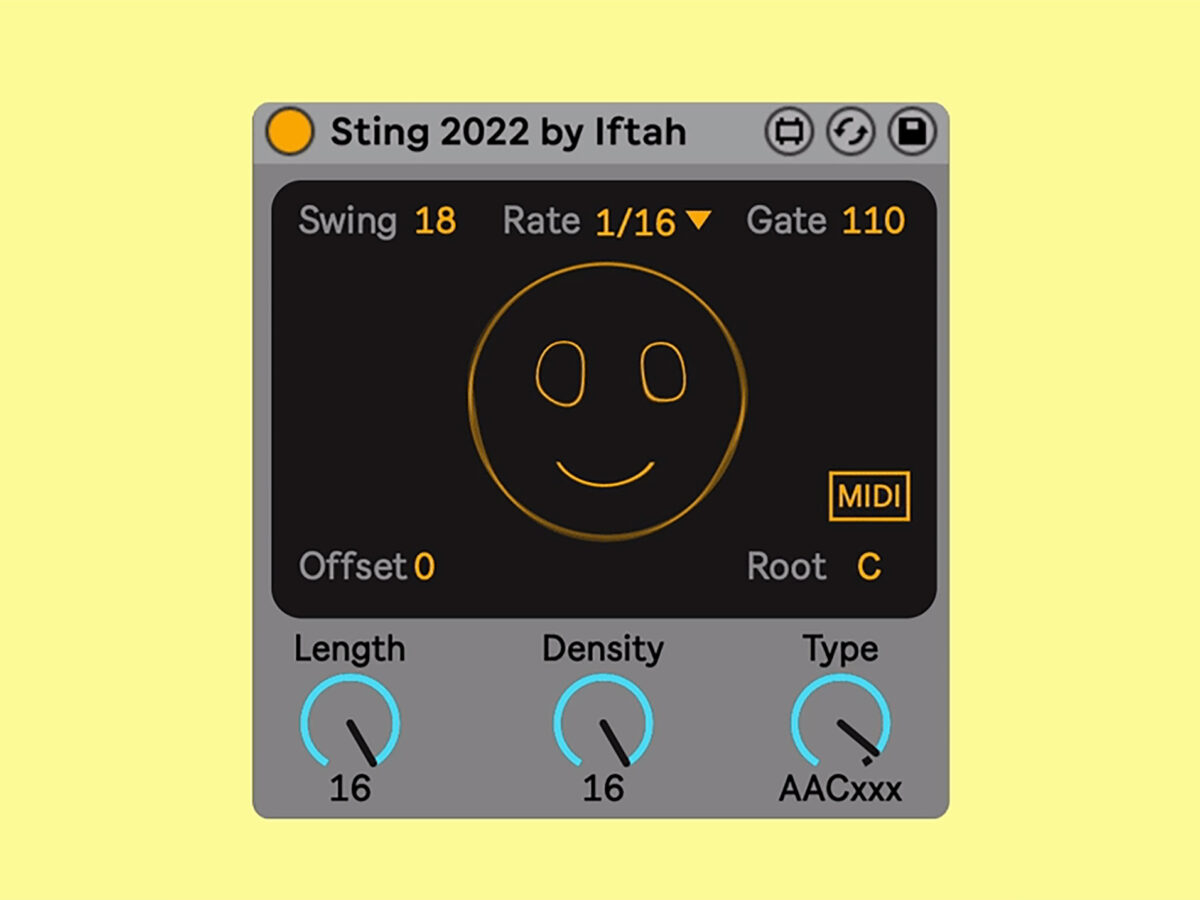Toggle the MIDI button
Image resolution: width=1200 pixels, height=900 pixels.
pyautogui.click(x=869, y=496)
